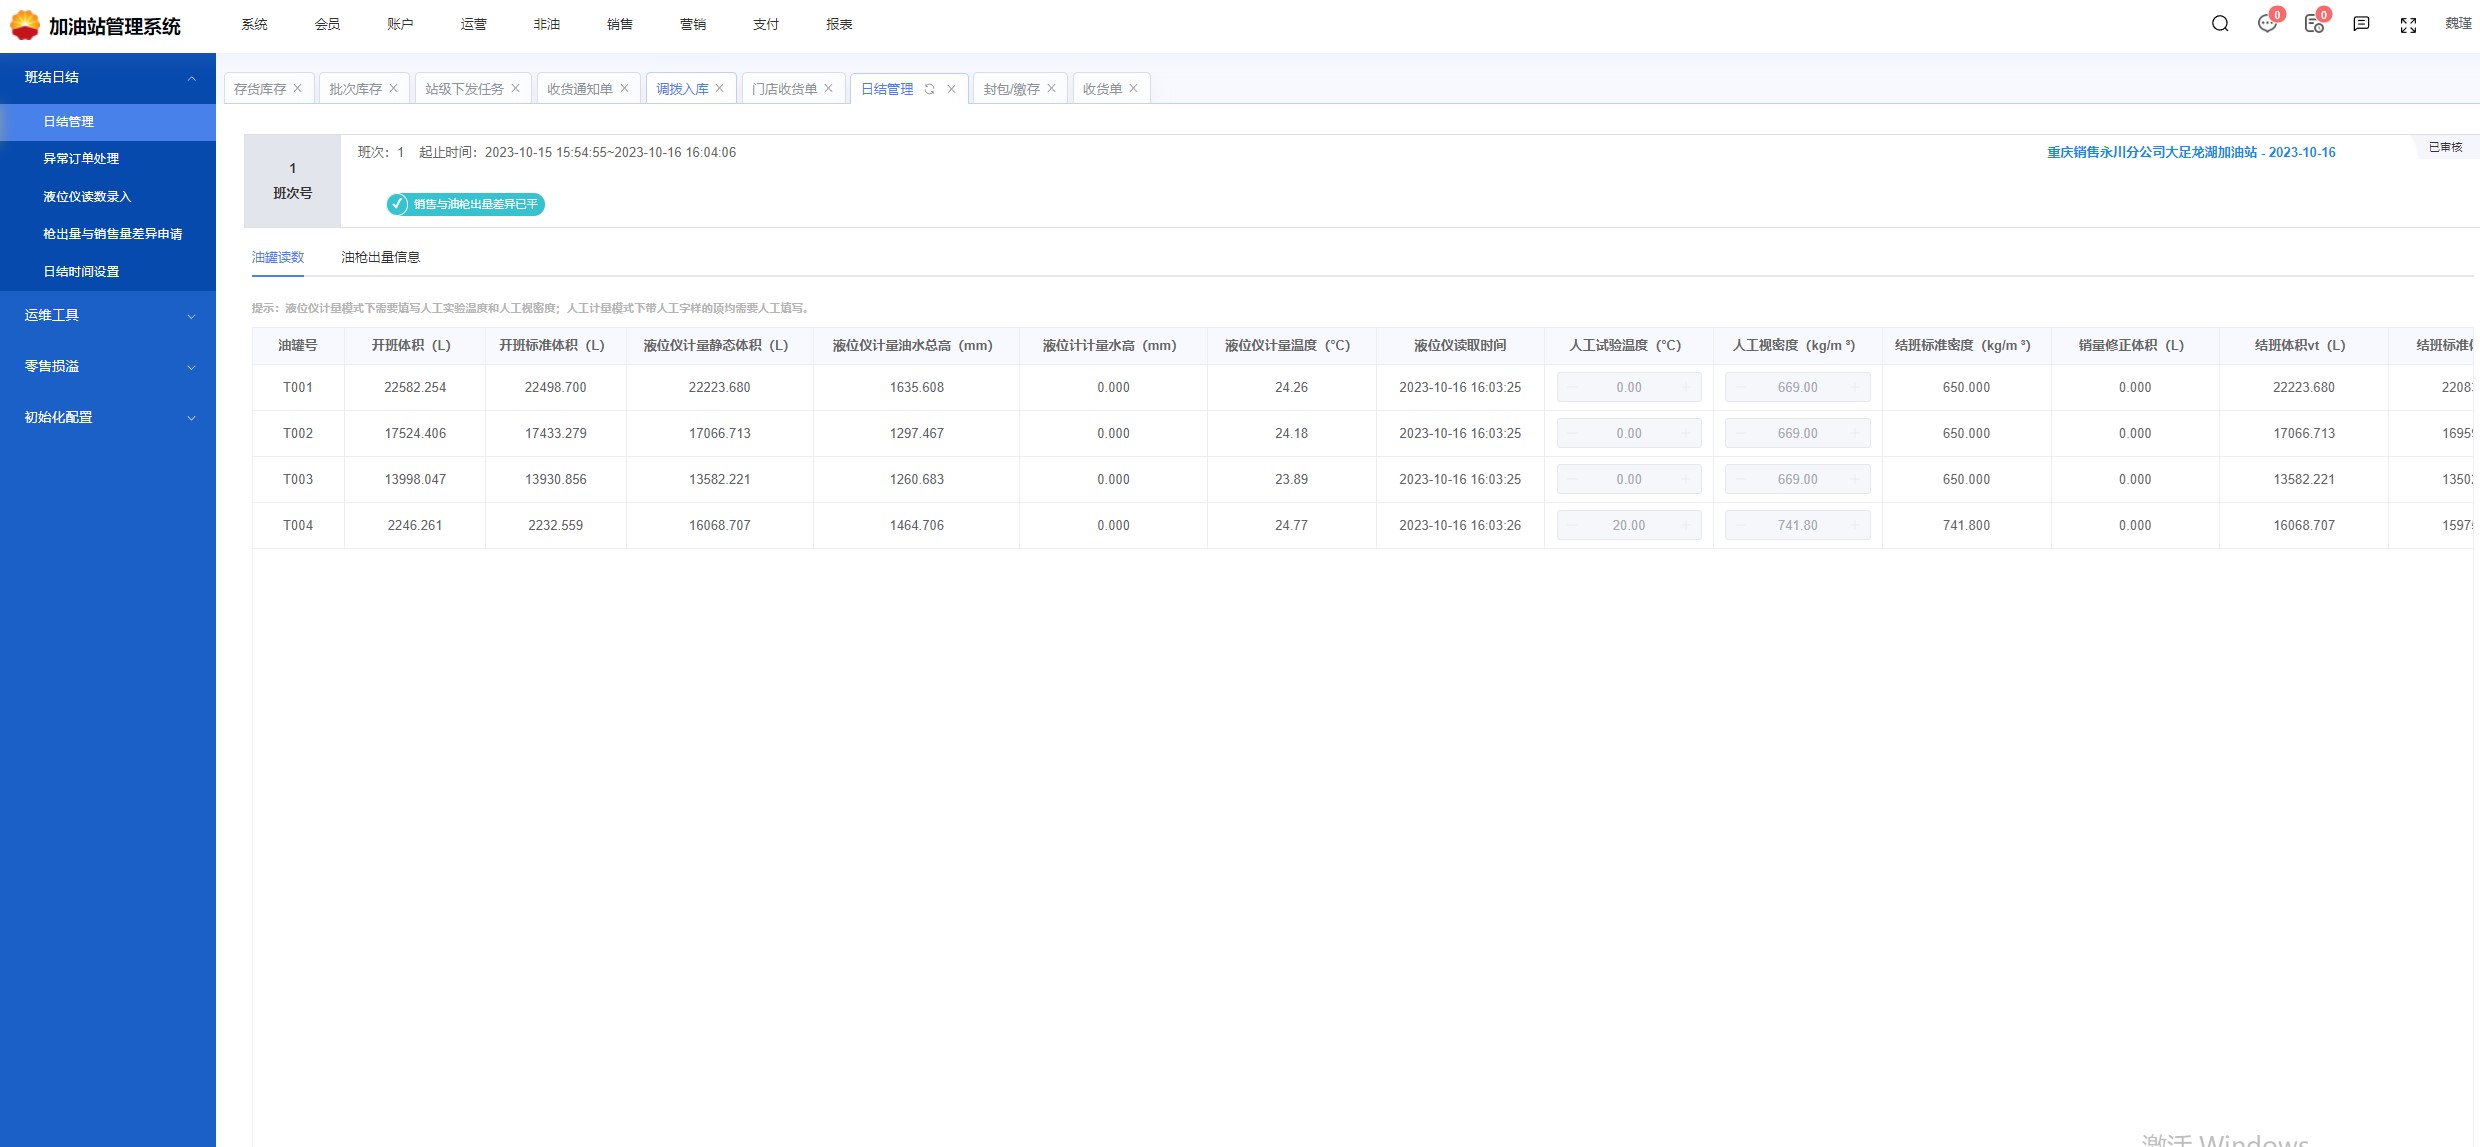Decrease T004 人工视密度 with minus stepper
The width and height of the screenshot is (2480, 1147).
[x=1741, y=525]
